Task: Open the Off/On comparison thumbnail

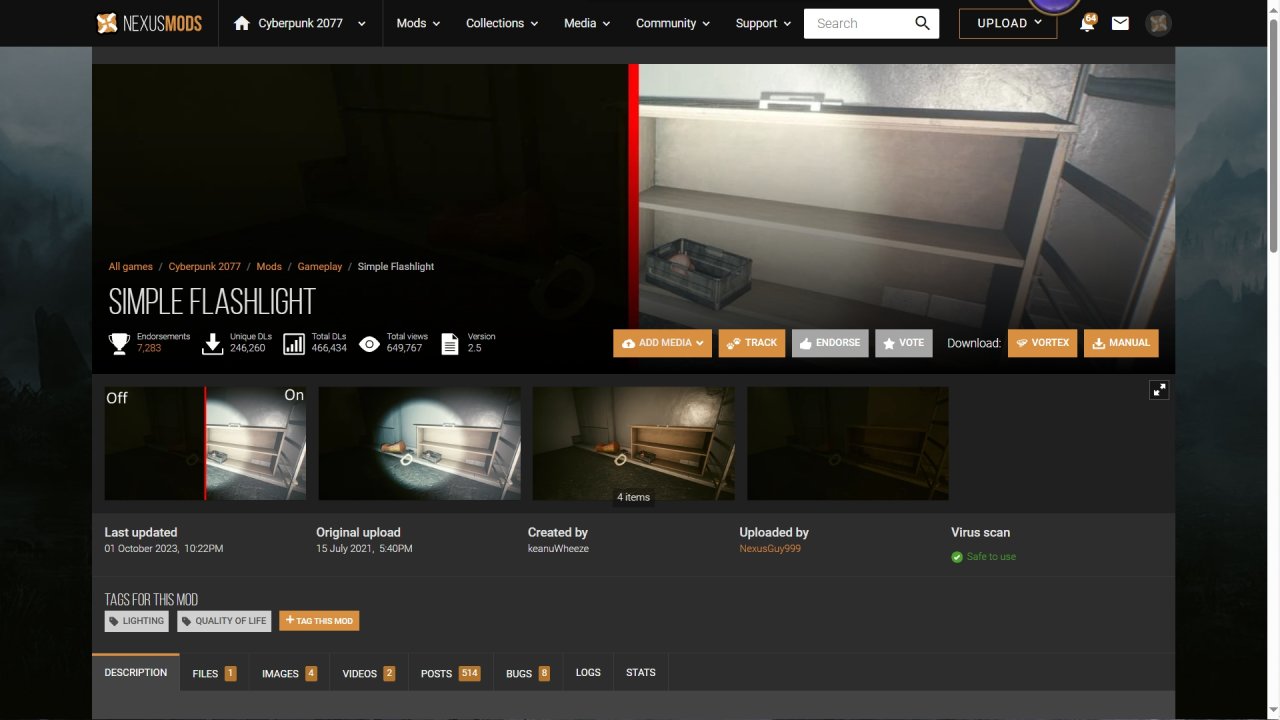Action: 206,444
